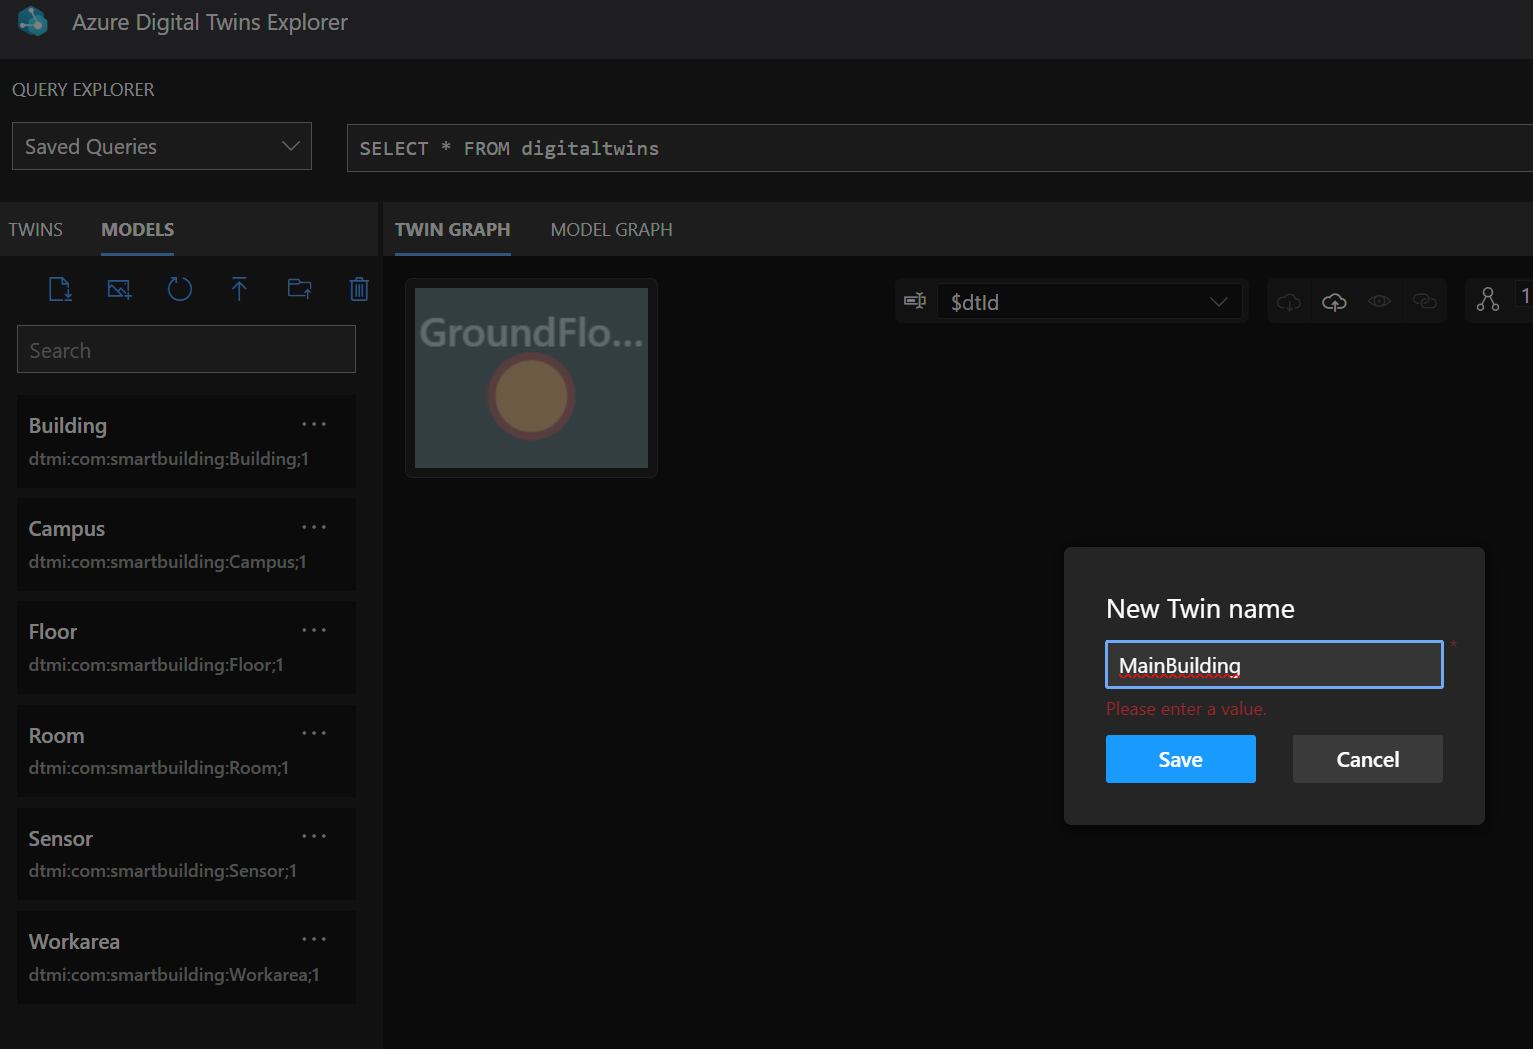
Task: Click the cloud upload import graph icon
Action: coord(1334,301)
